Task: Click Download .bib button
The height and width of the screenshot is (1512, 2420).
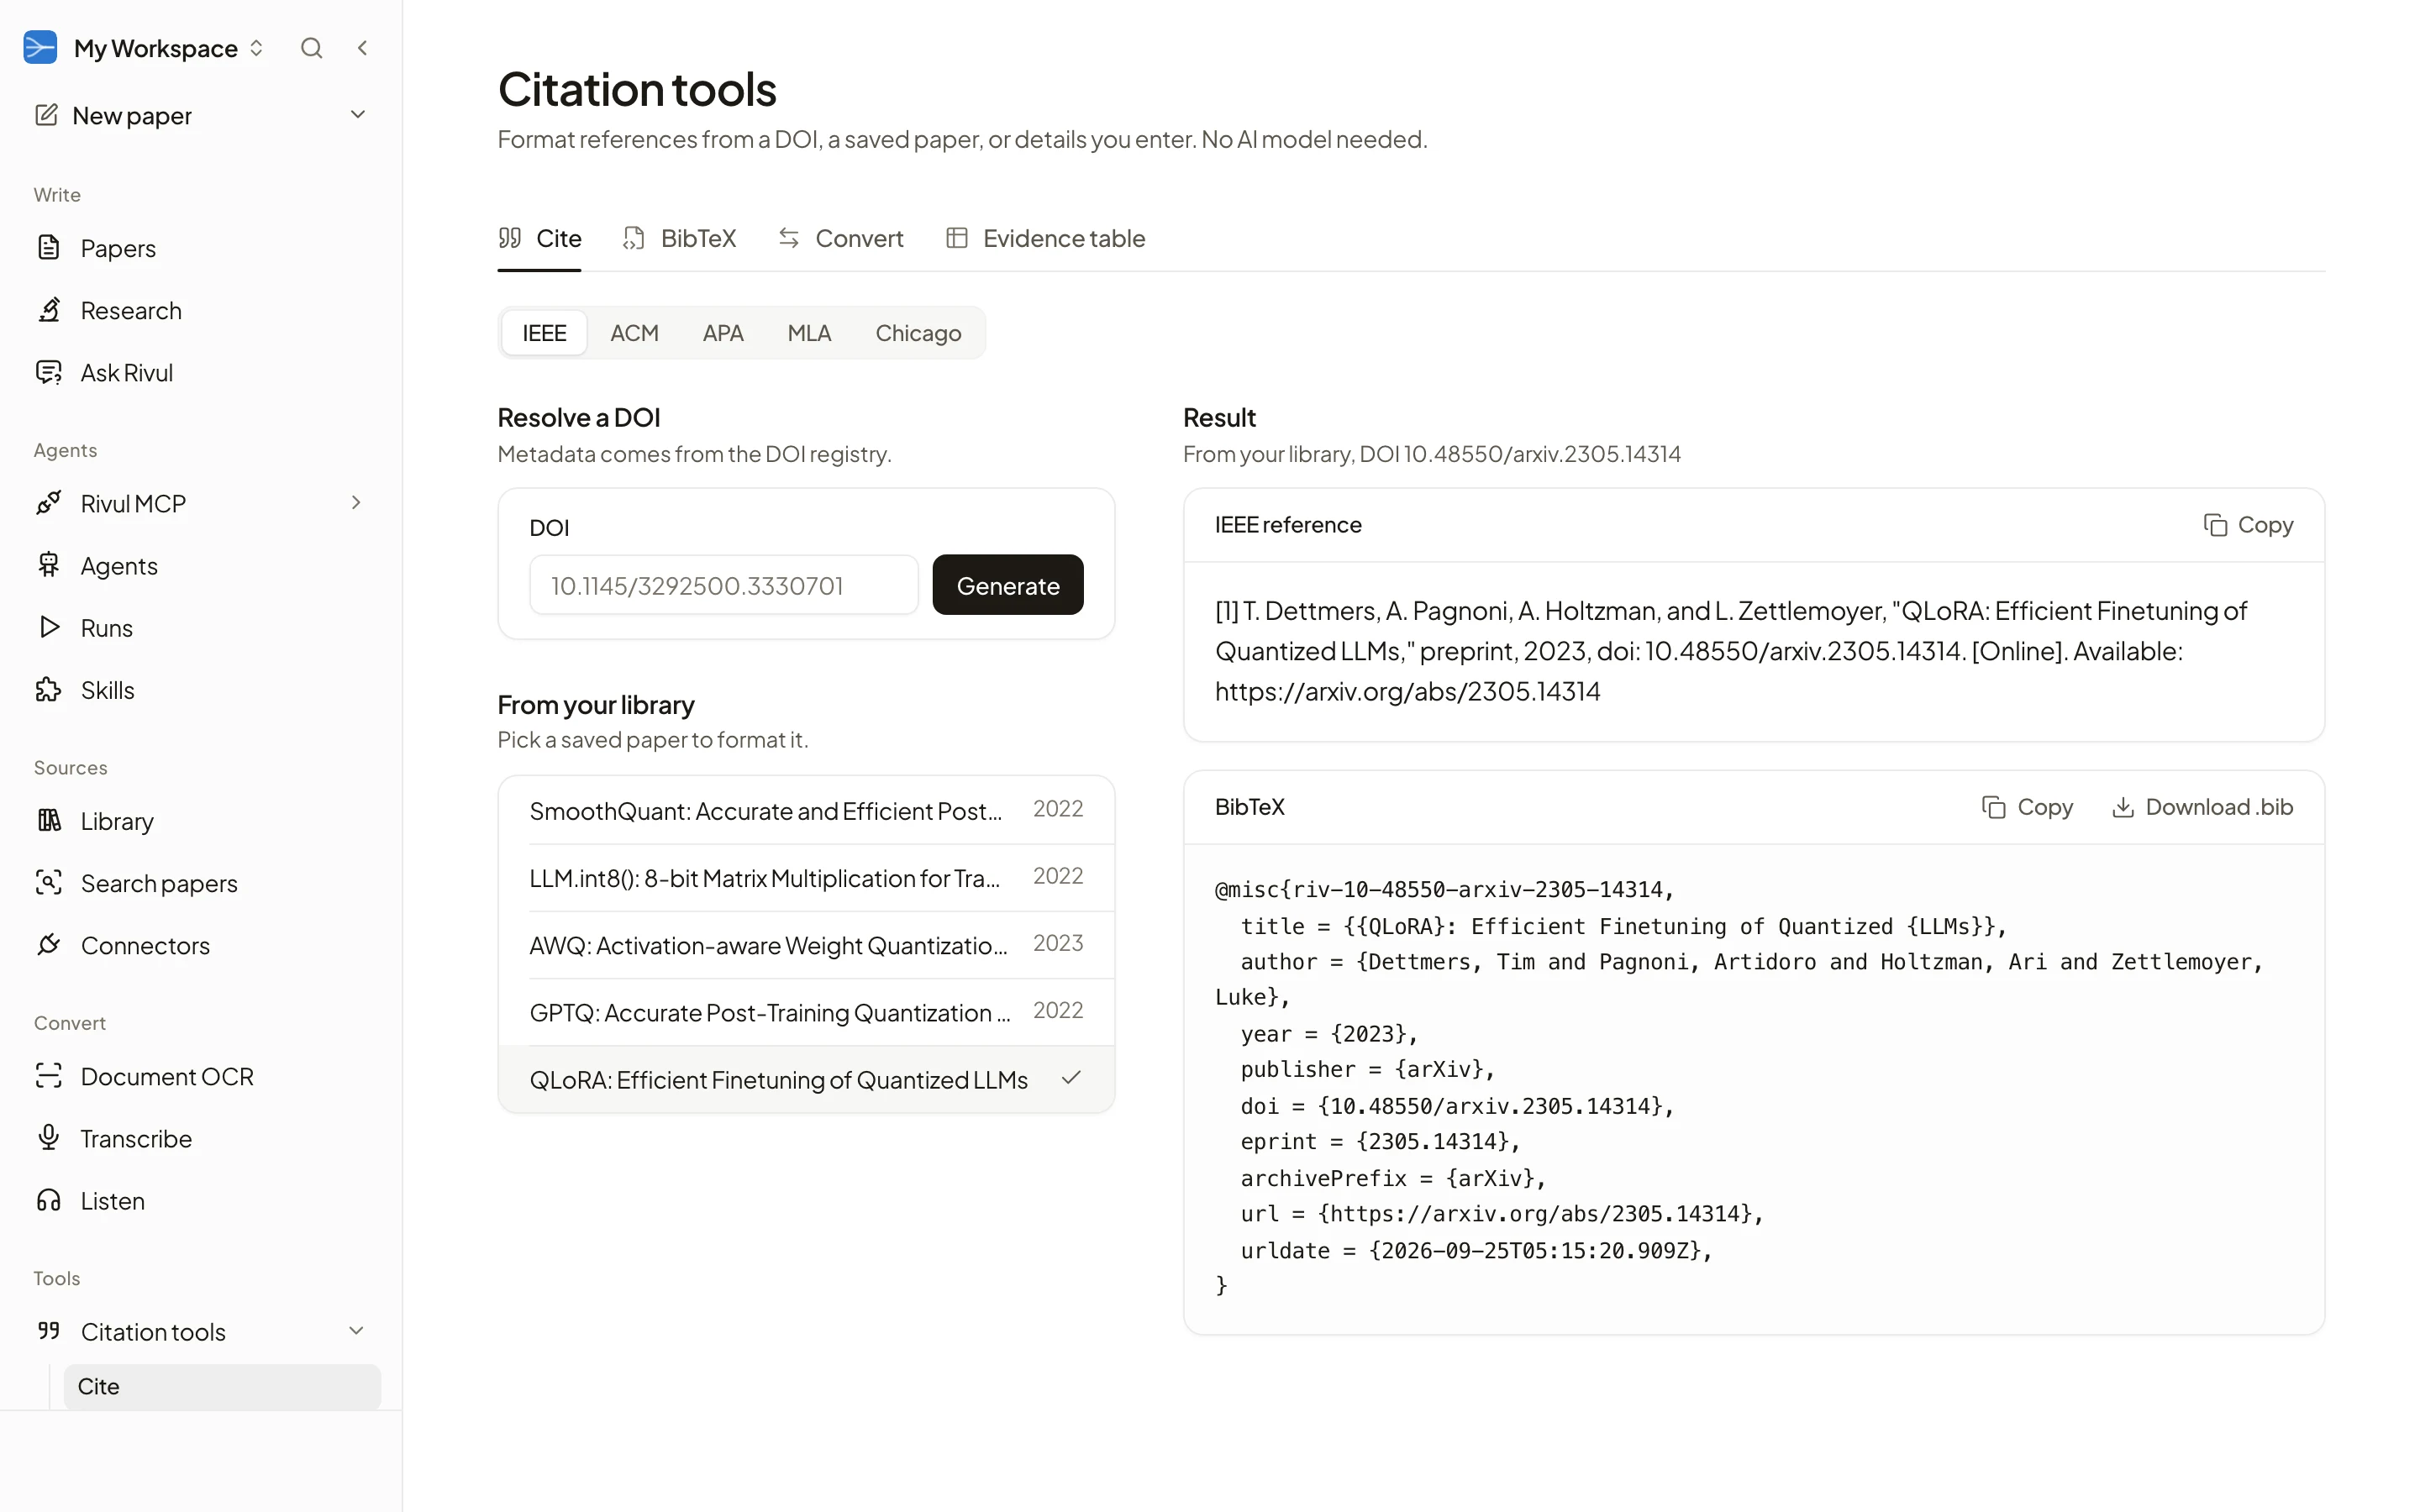Action: (2202, 807)
